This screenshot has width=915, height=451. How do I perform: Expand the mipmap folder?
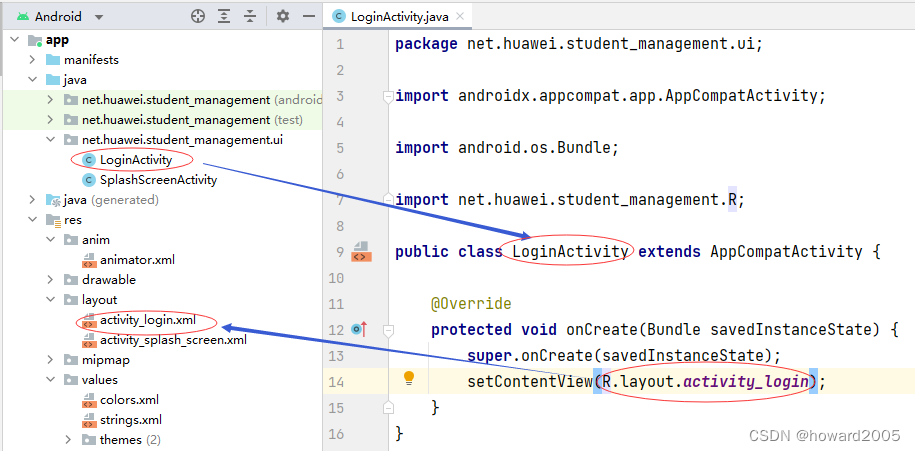(51, 360)
